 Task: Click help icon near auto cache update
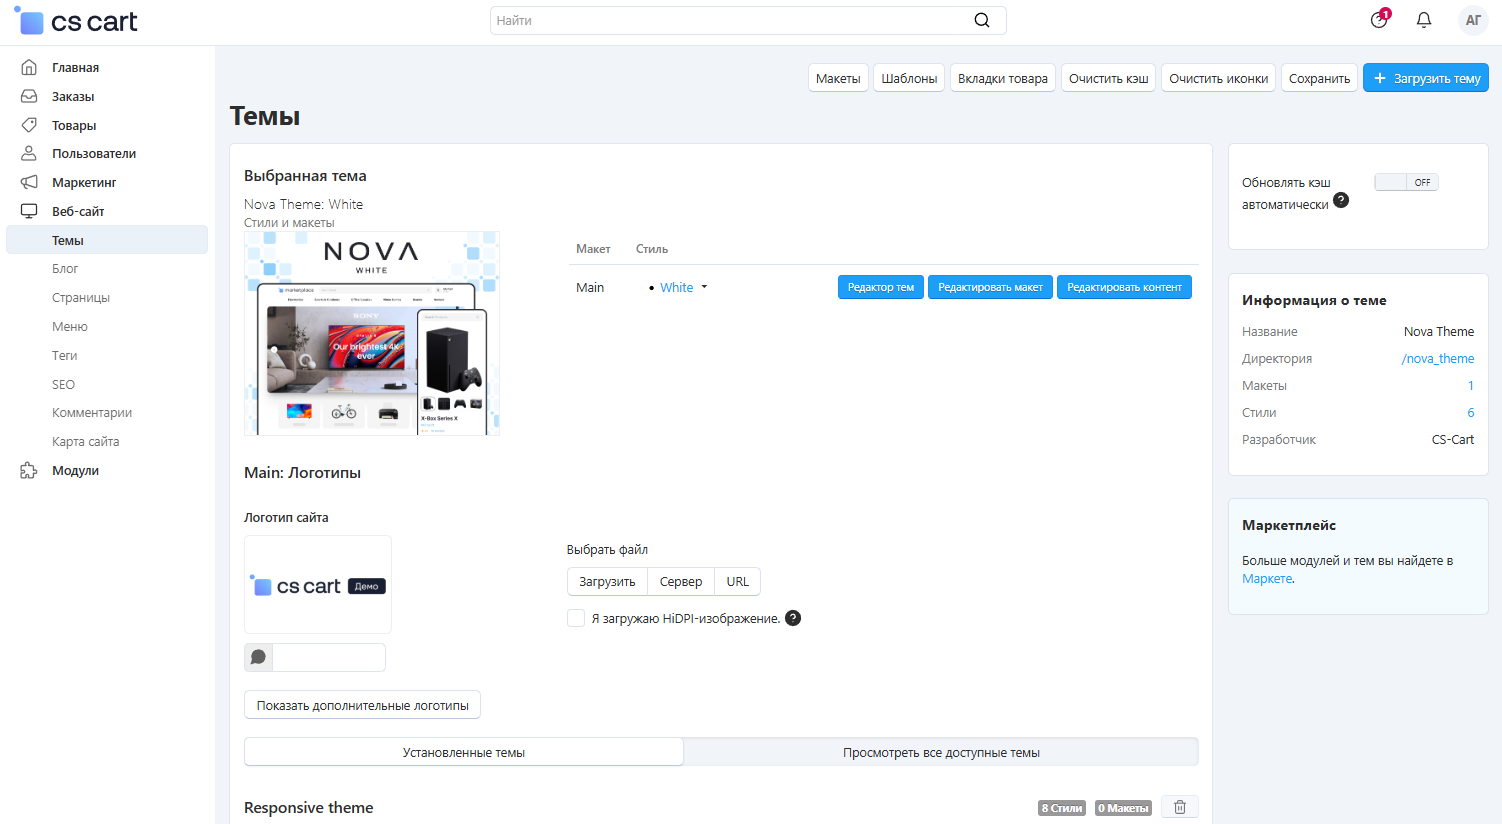click(x=1341, y=200)
